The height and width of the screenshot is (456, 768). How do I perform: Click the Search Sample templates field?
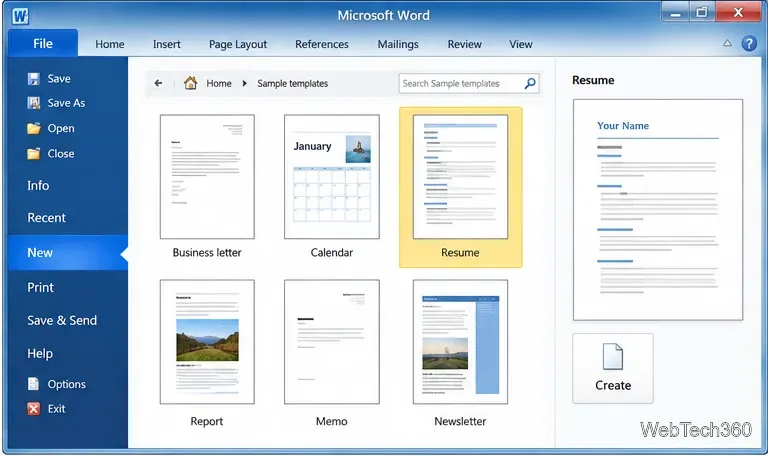click(x=469, y=83)
